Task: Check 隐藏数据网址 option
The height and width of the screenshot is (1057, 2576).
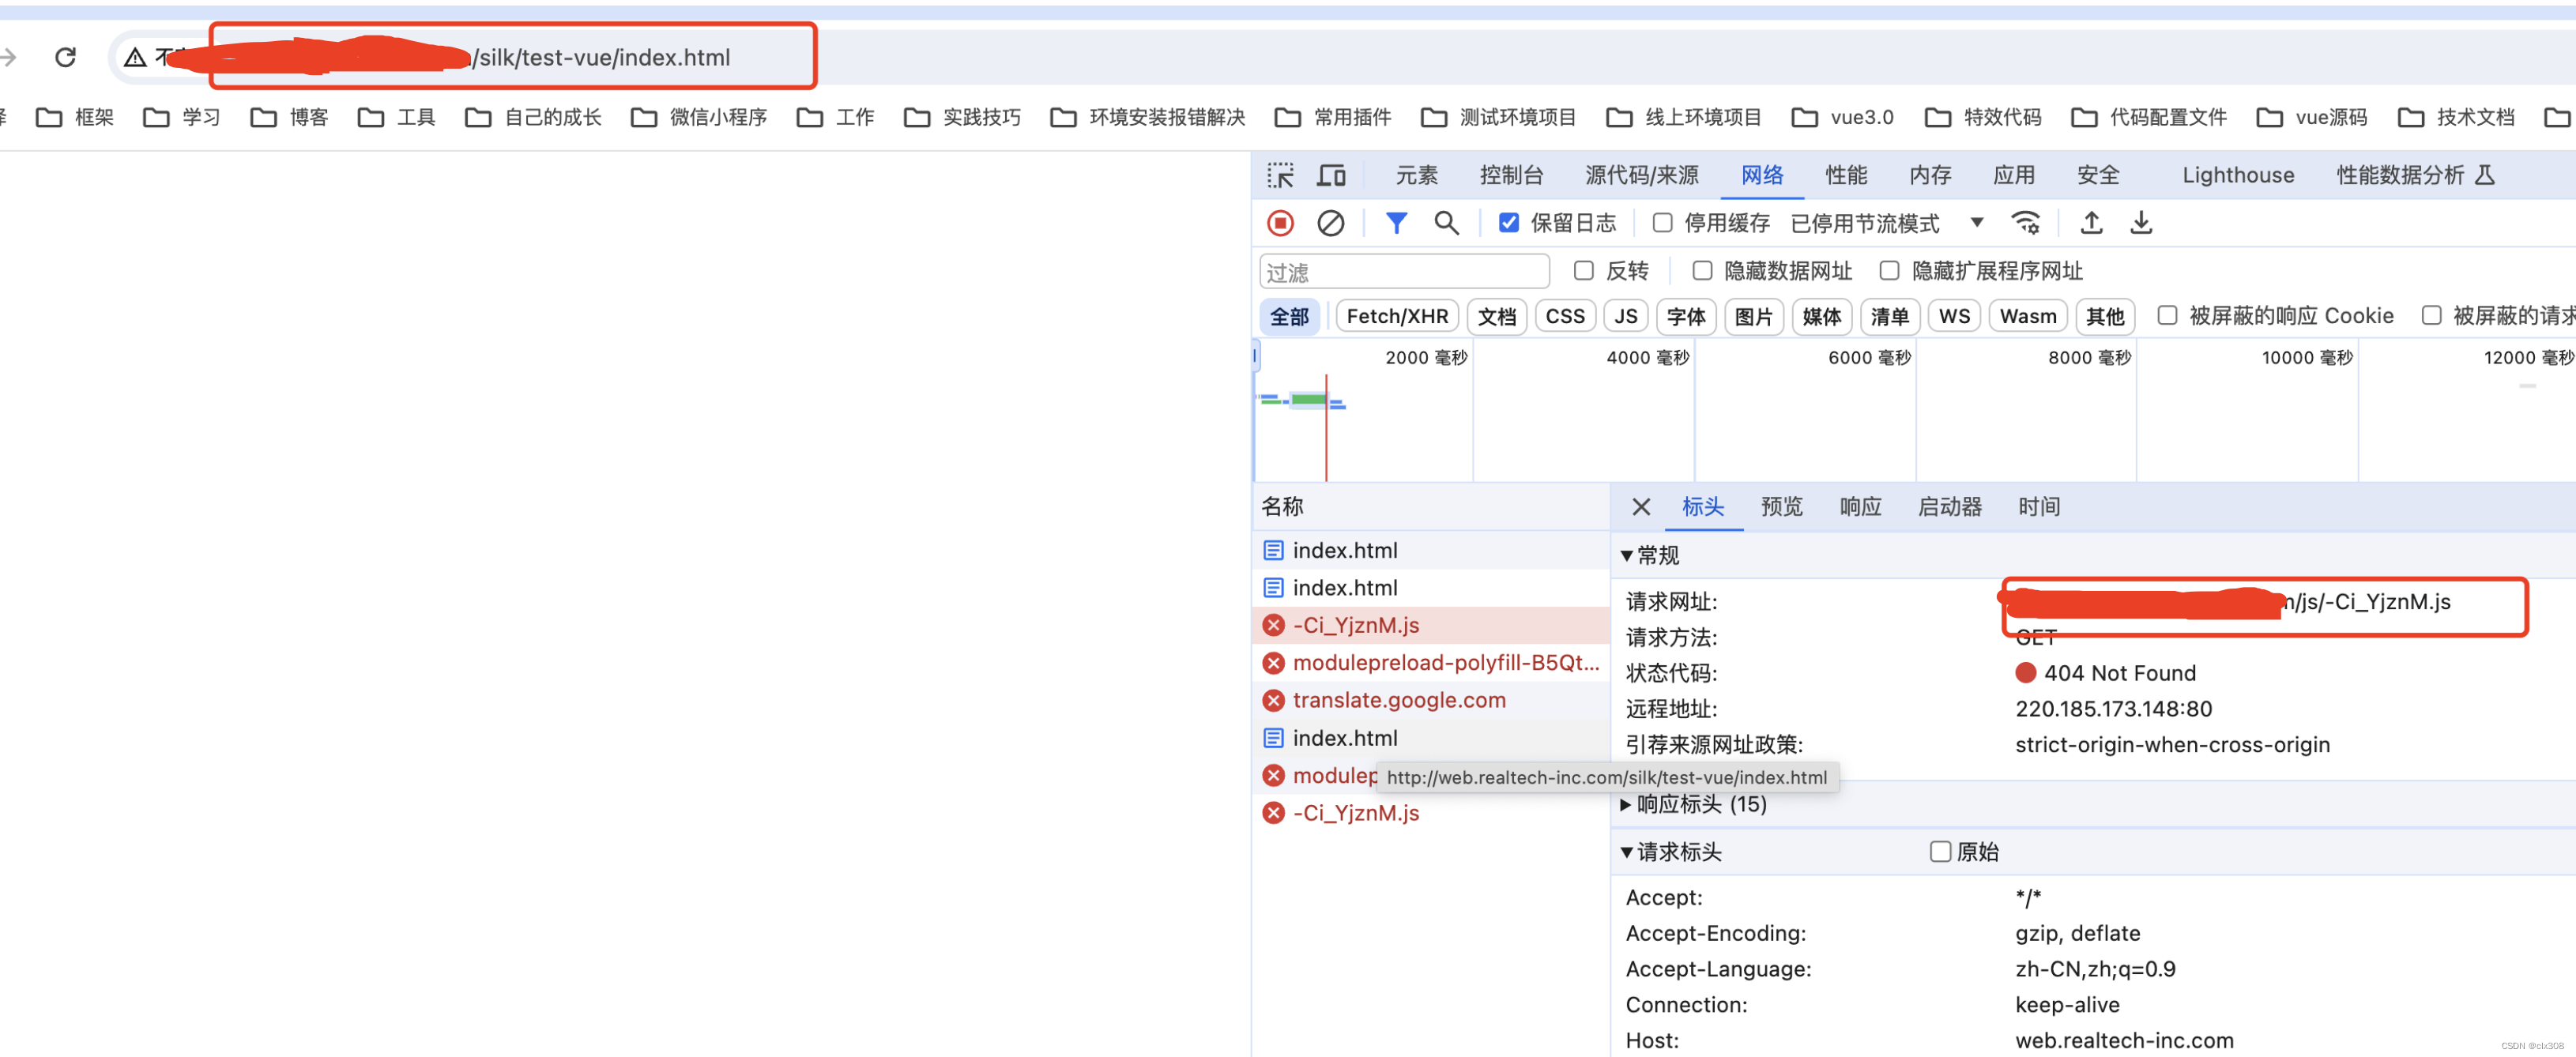Action: click(1702, 271)
